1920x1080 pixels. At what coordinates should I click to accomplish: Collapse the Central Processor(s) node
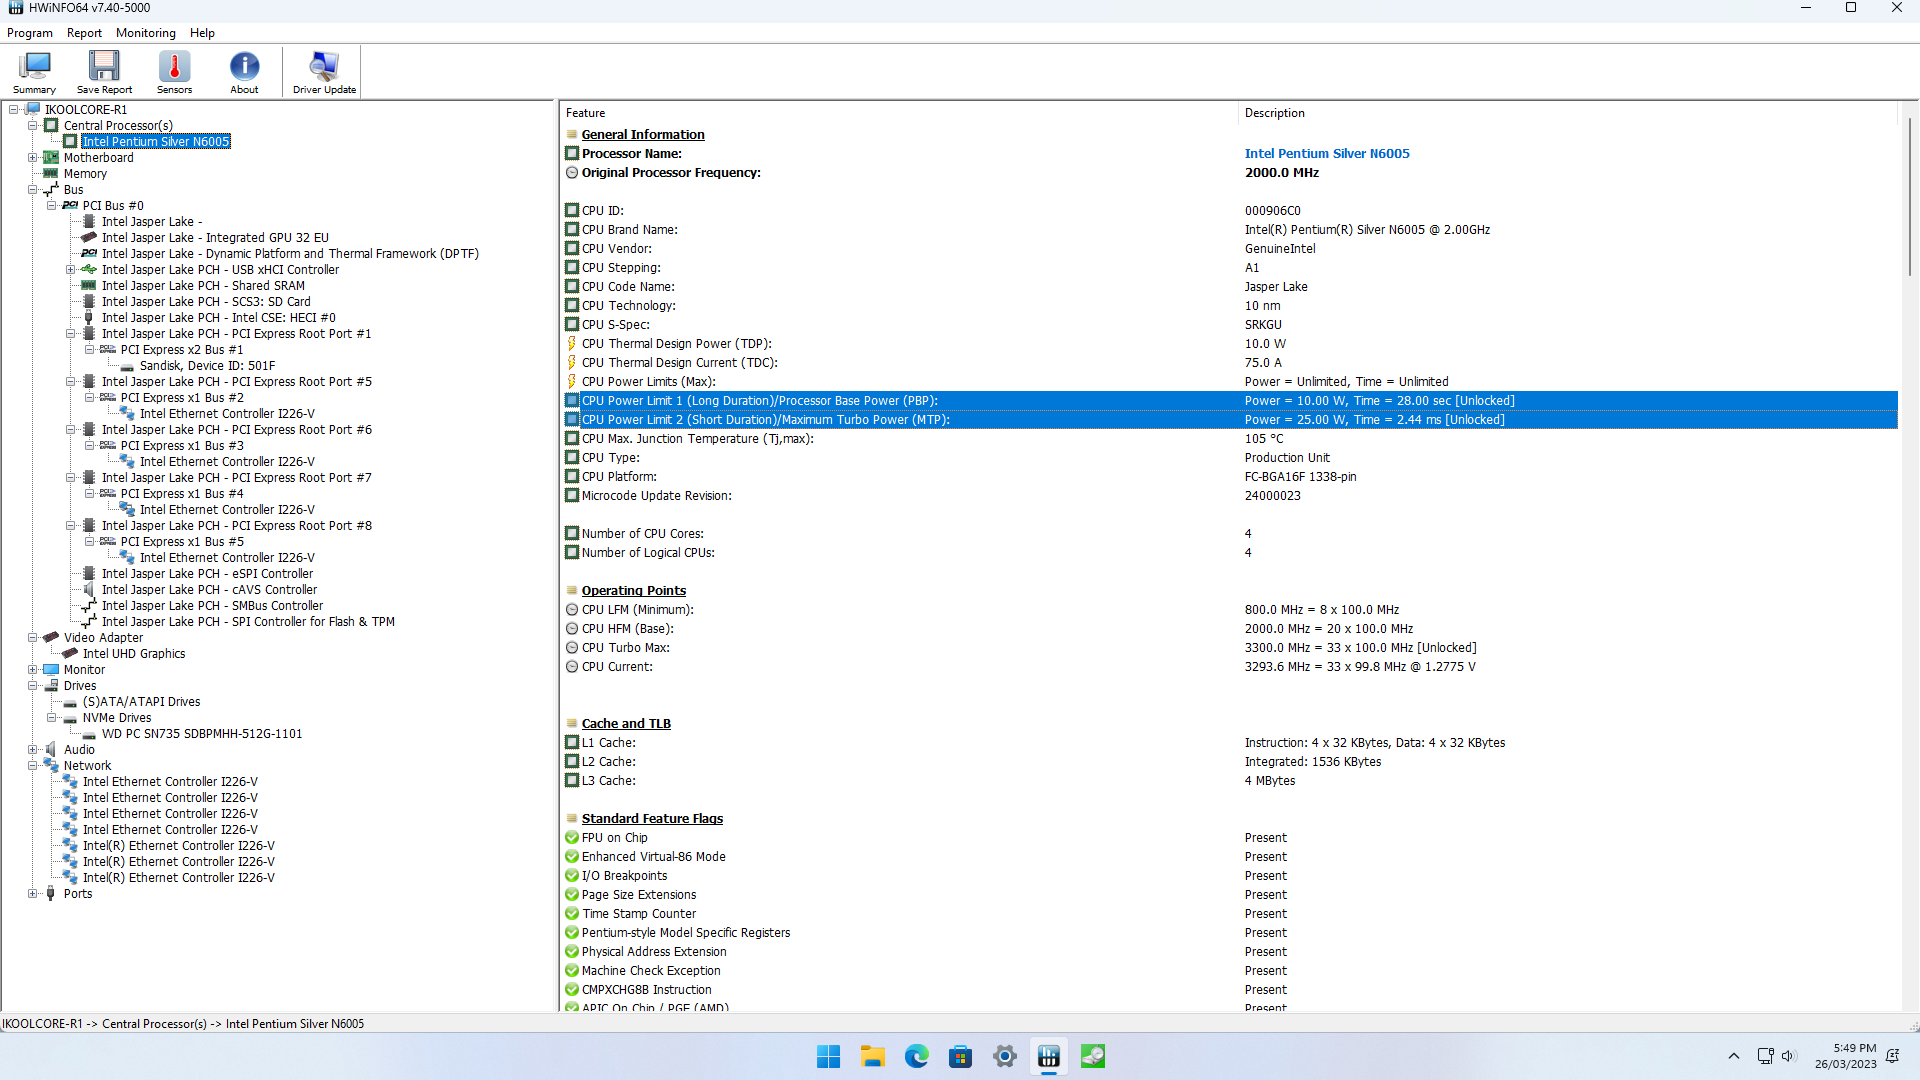tap(33, 126)
